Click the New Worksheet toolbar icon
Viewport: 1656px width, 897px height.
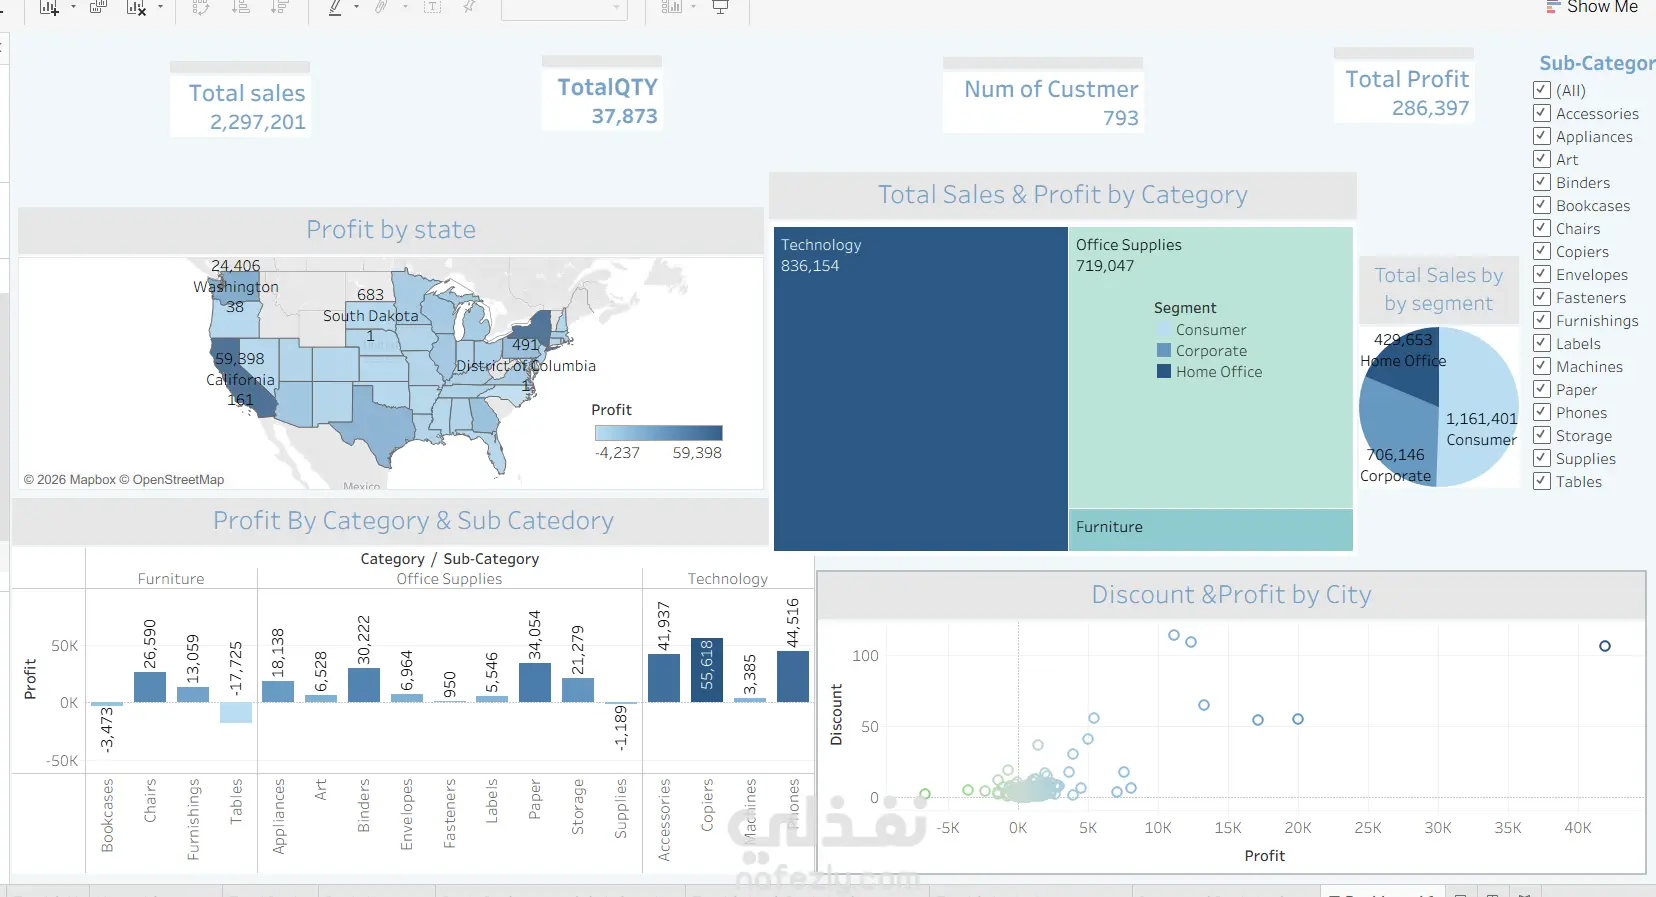point(48,7)
